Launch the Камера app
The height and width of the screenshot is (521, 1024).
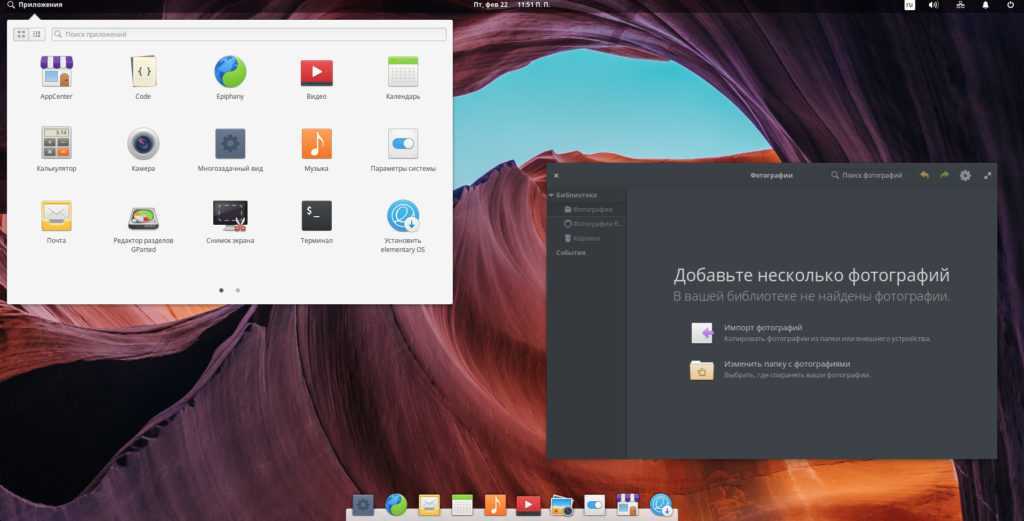143,144
